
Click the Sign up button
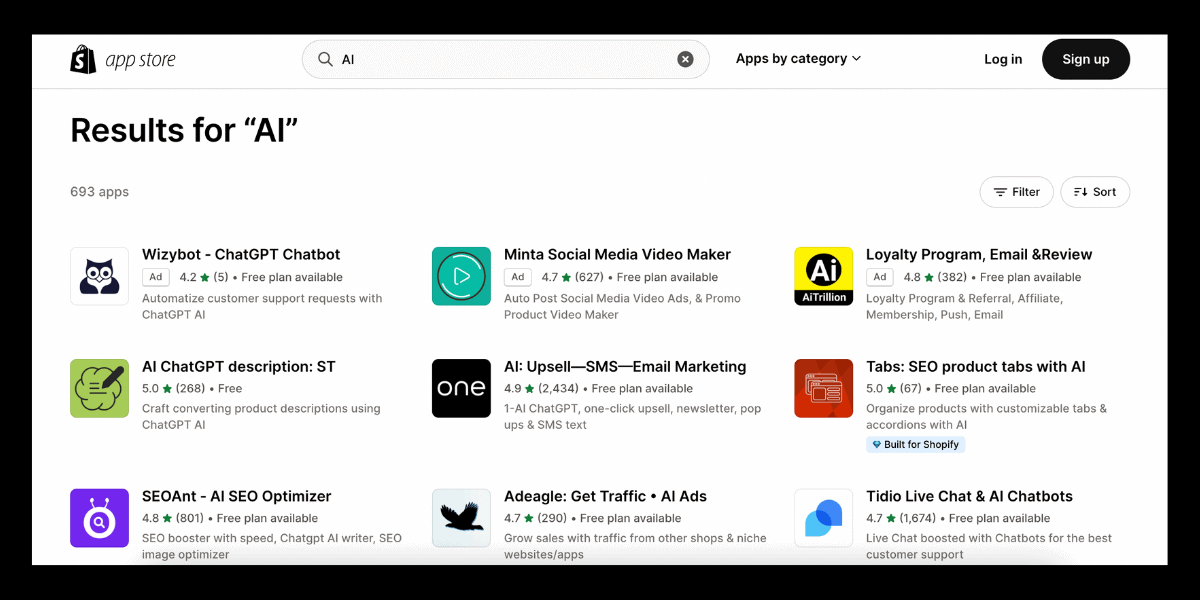pyautogui.click(x=1086, y=59)
